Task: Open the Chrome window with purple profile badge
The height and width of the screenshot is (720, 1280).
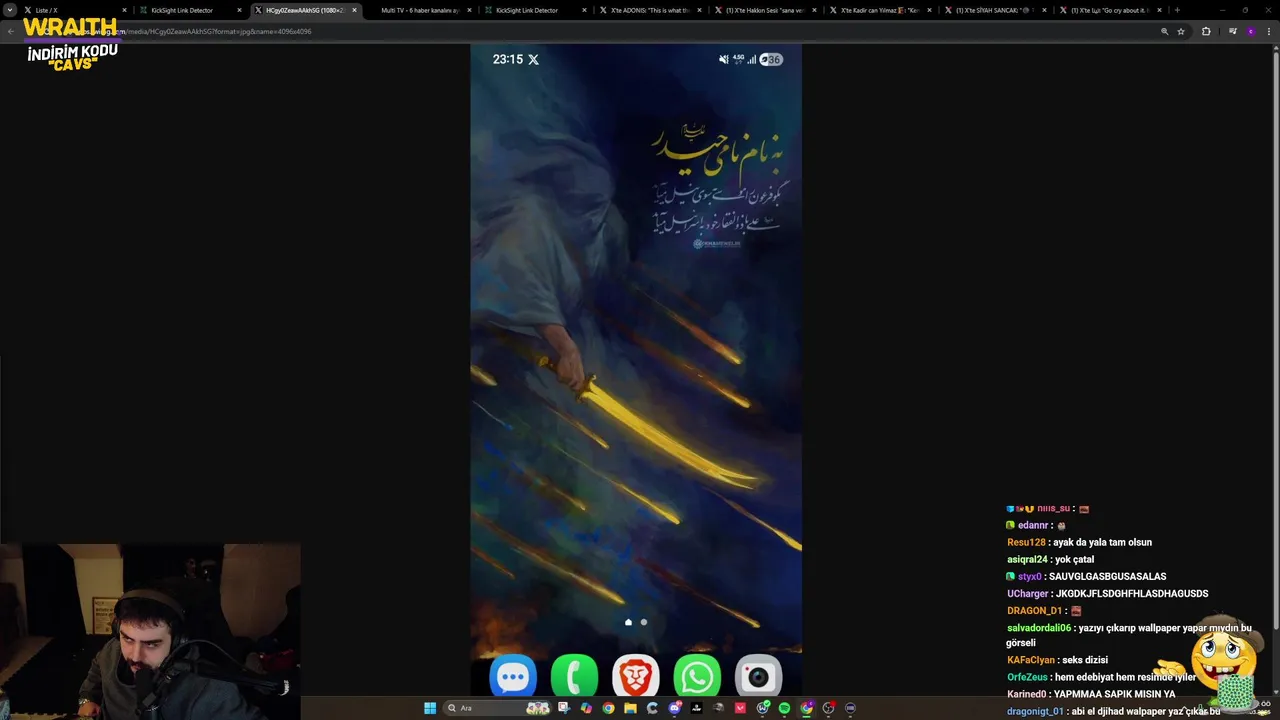Action: [806, 708]
